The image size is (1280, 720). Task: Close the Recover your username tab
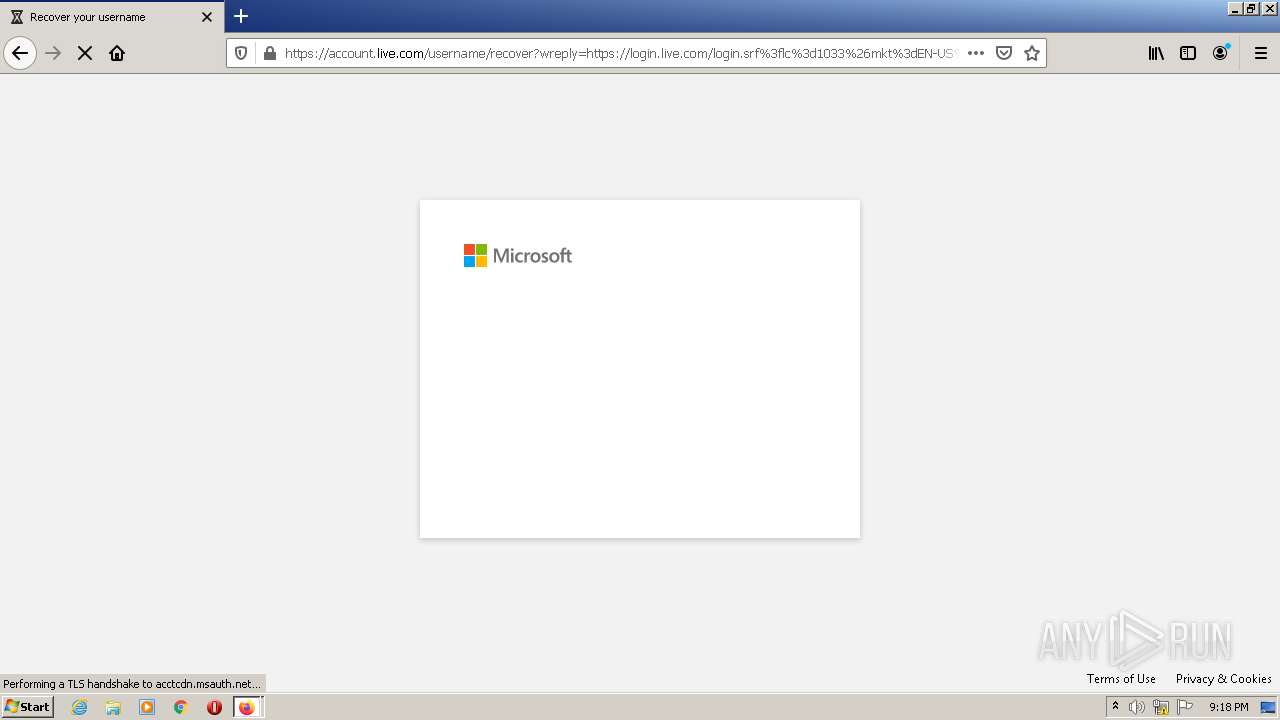[207, 17]
